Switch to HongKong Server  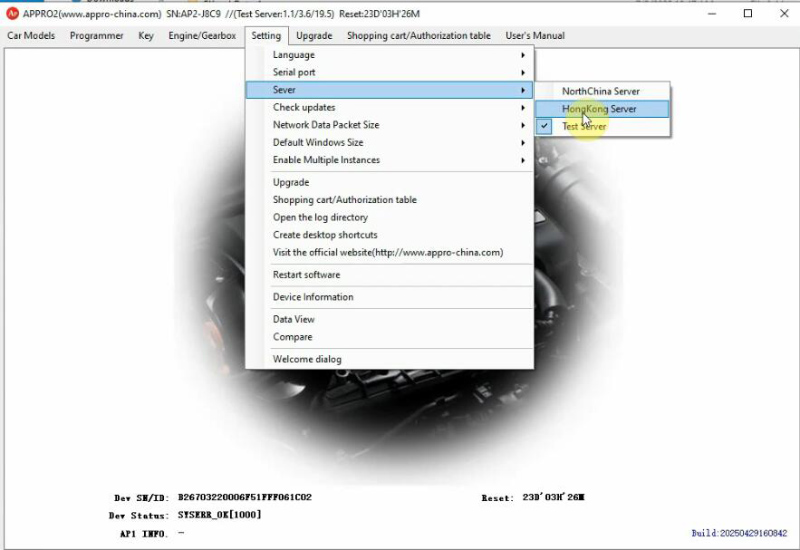[x=602, y=109]
